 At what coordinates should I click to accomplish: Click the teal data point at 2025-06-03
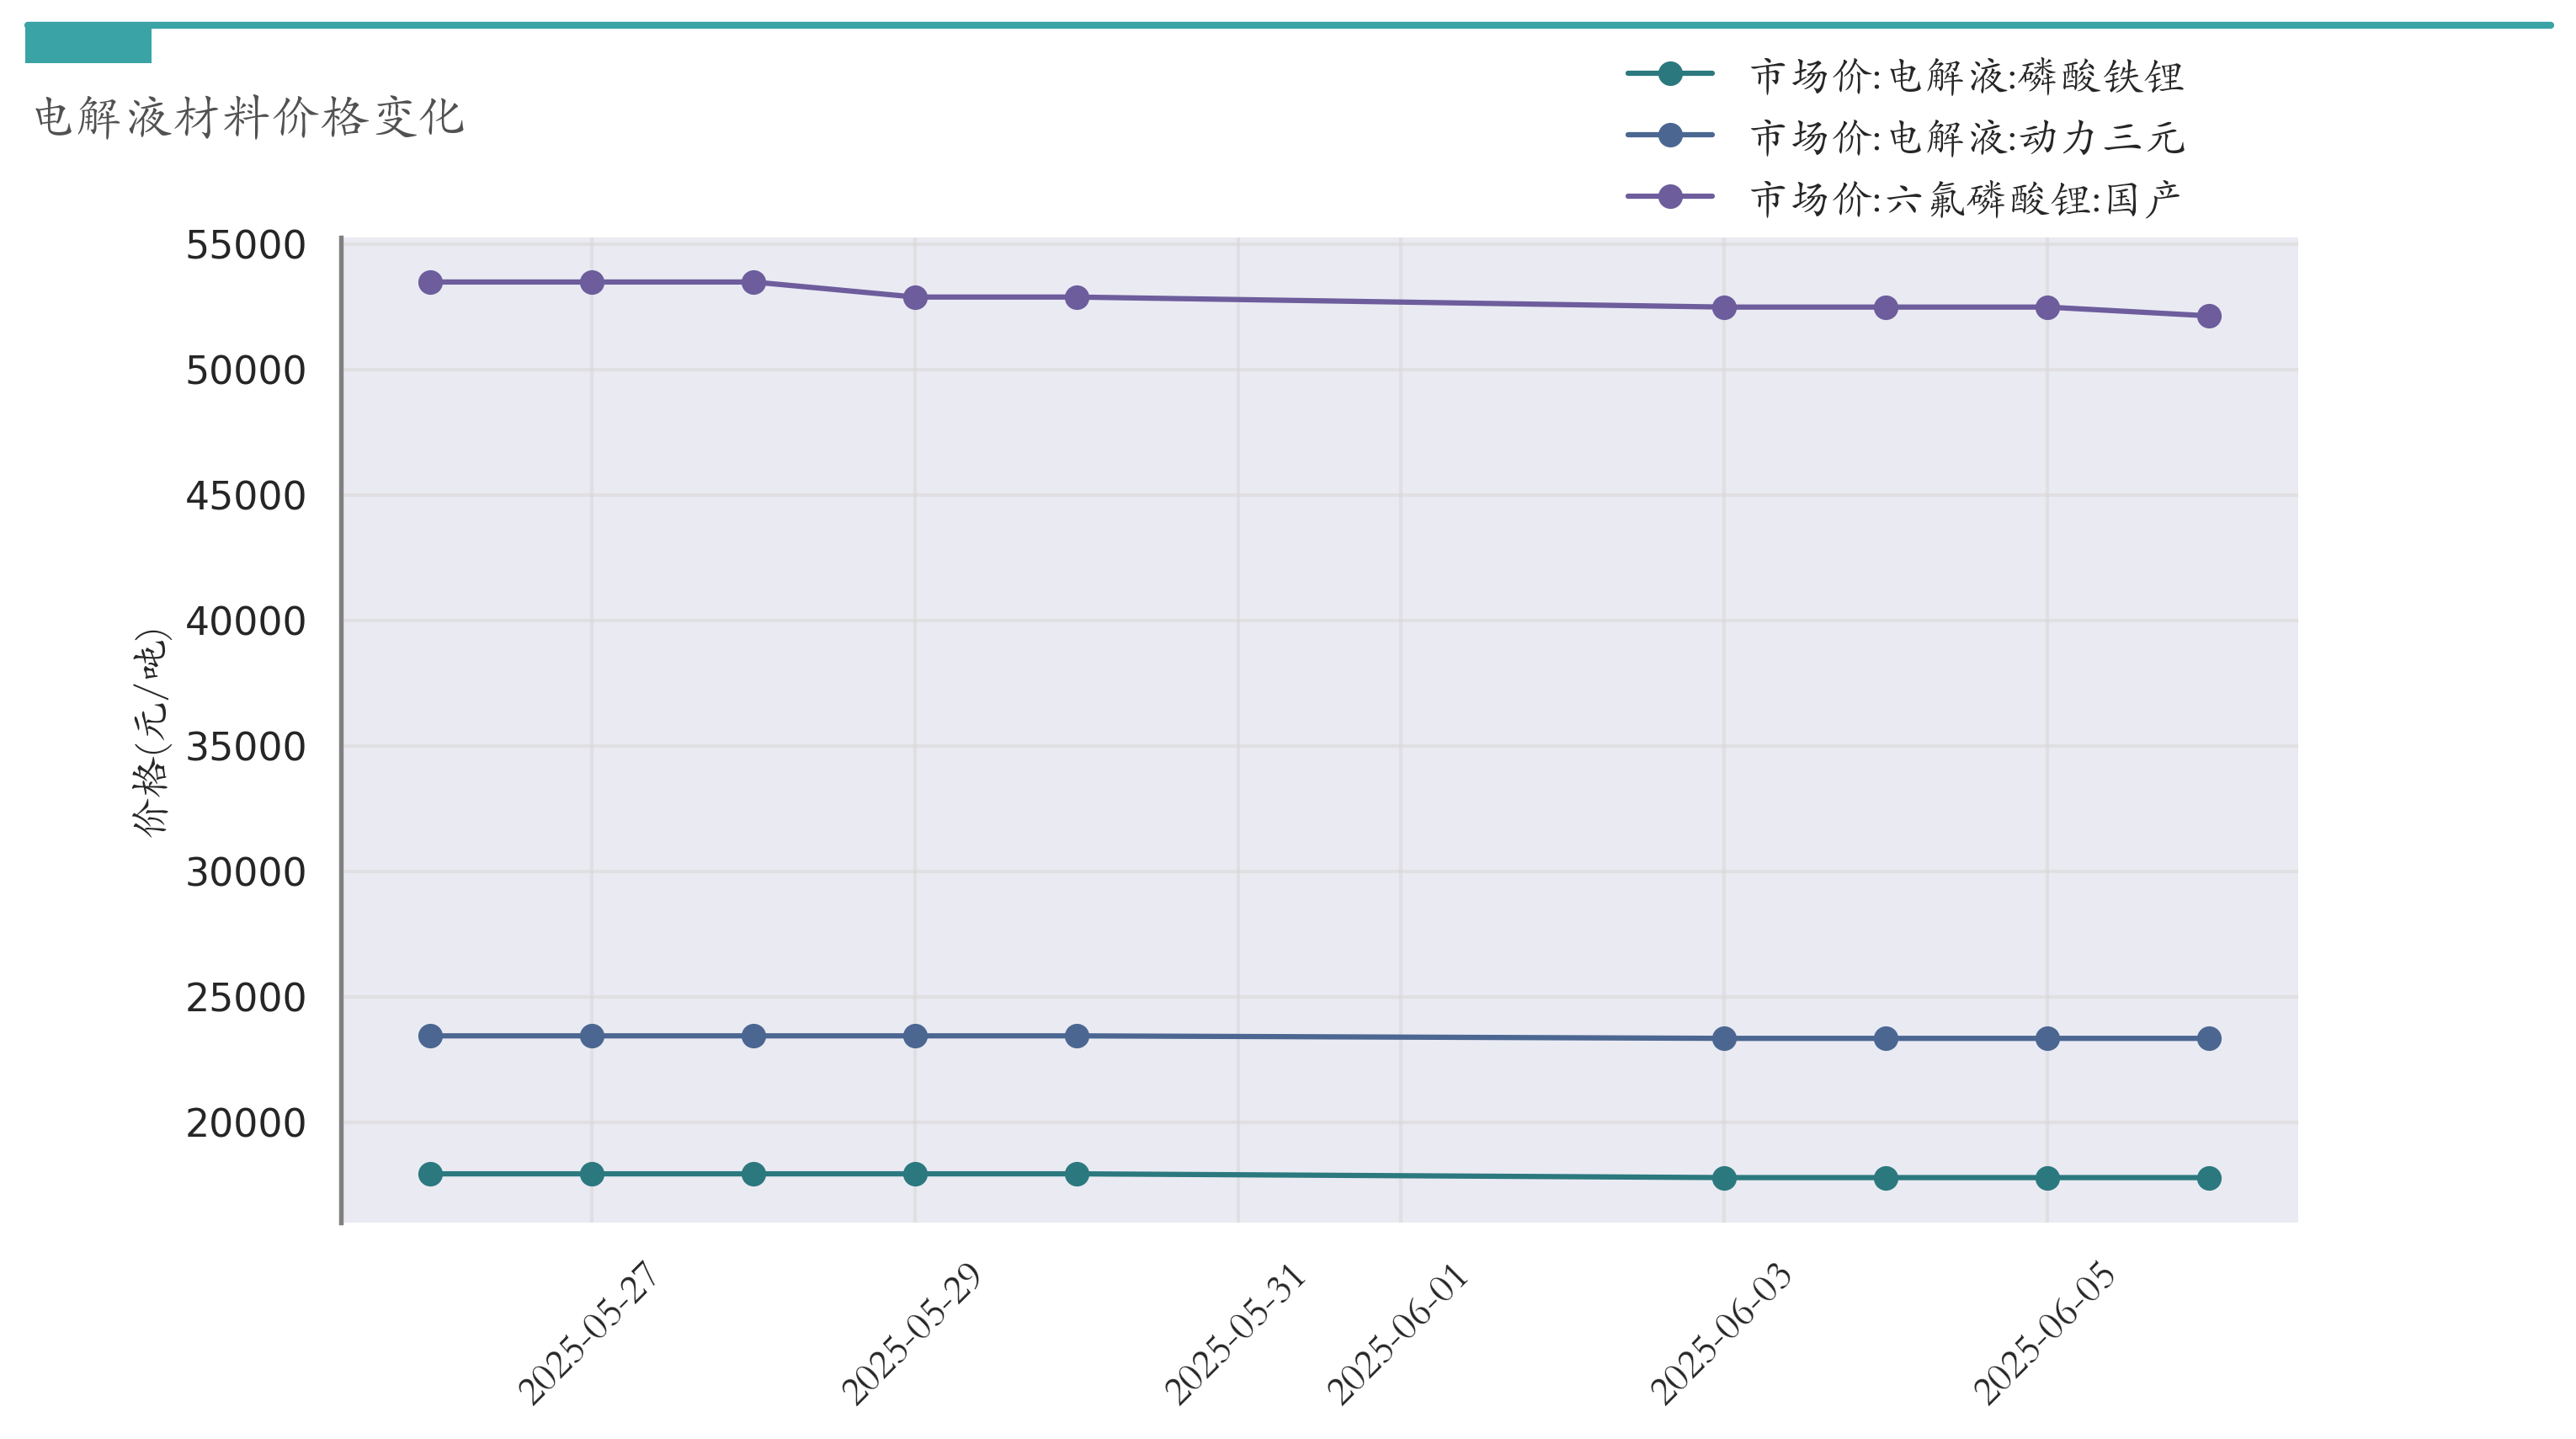click(x=1724, y=1178)
